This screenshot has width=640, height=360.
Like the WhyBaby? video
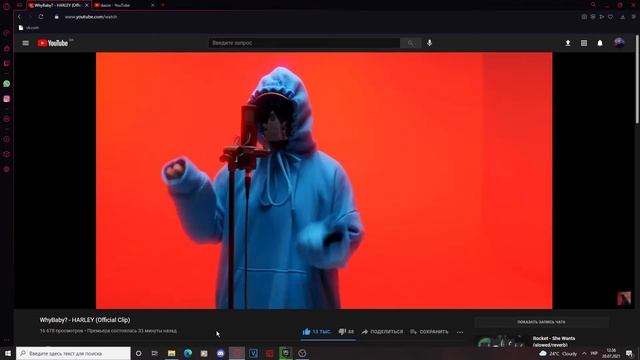pyautogui.click(x=317, y=332)
